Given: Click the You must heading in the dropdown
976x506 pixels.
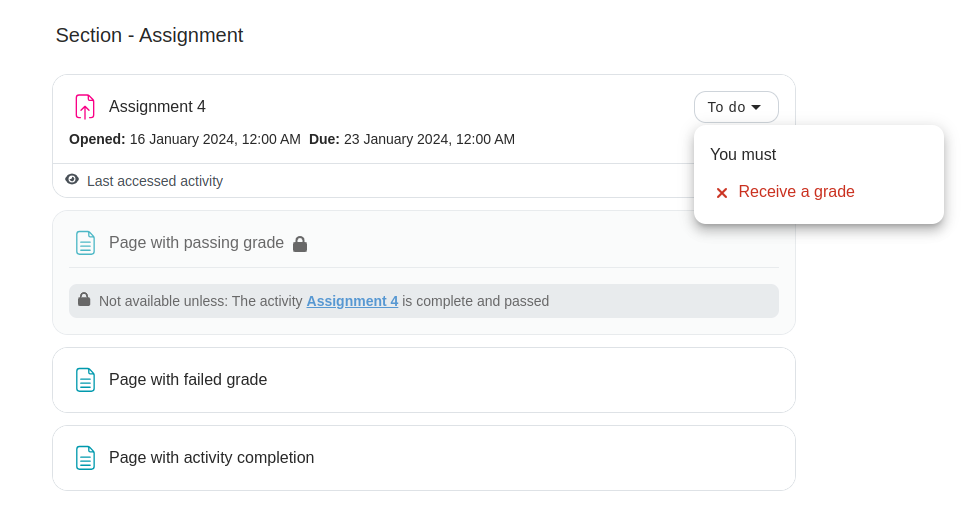Looking at the screenshot, I should 743,154.
